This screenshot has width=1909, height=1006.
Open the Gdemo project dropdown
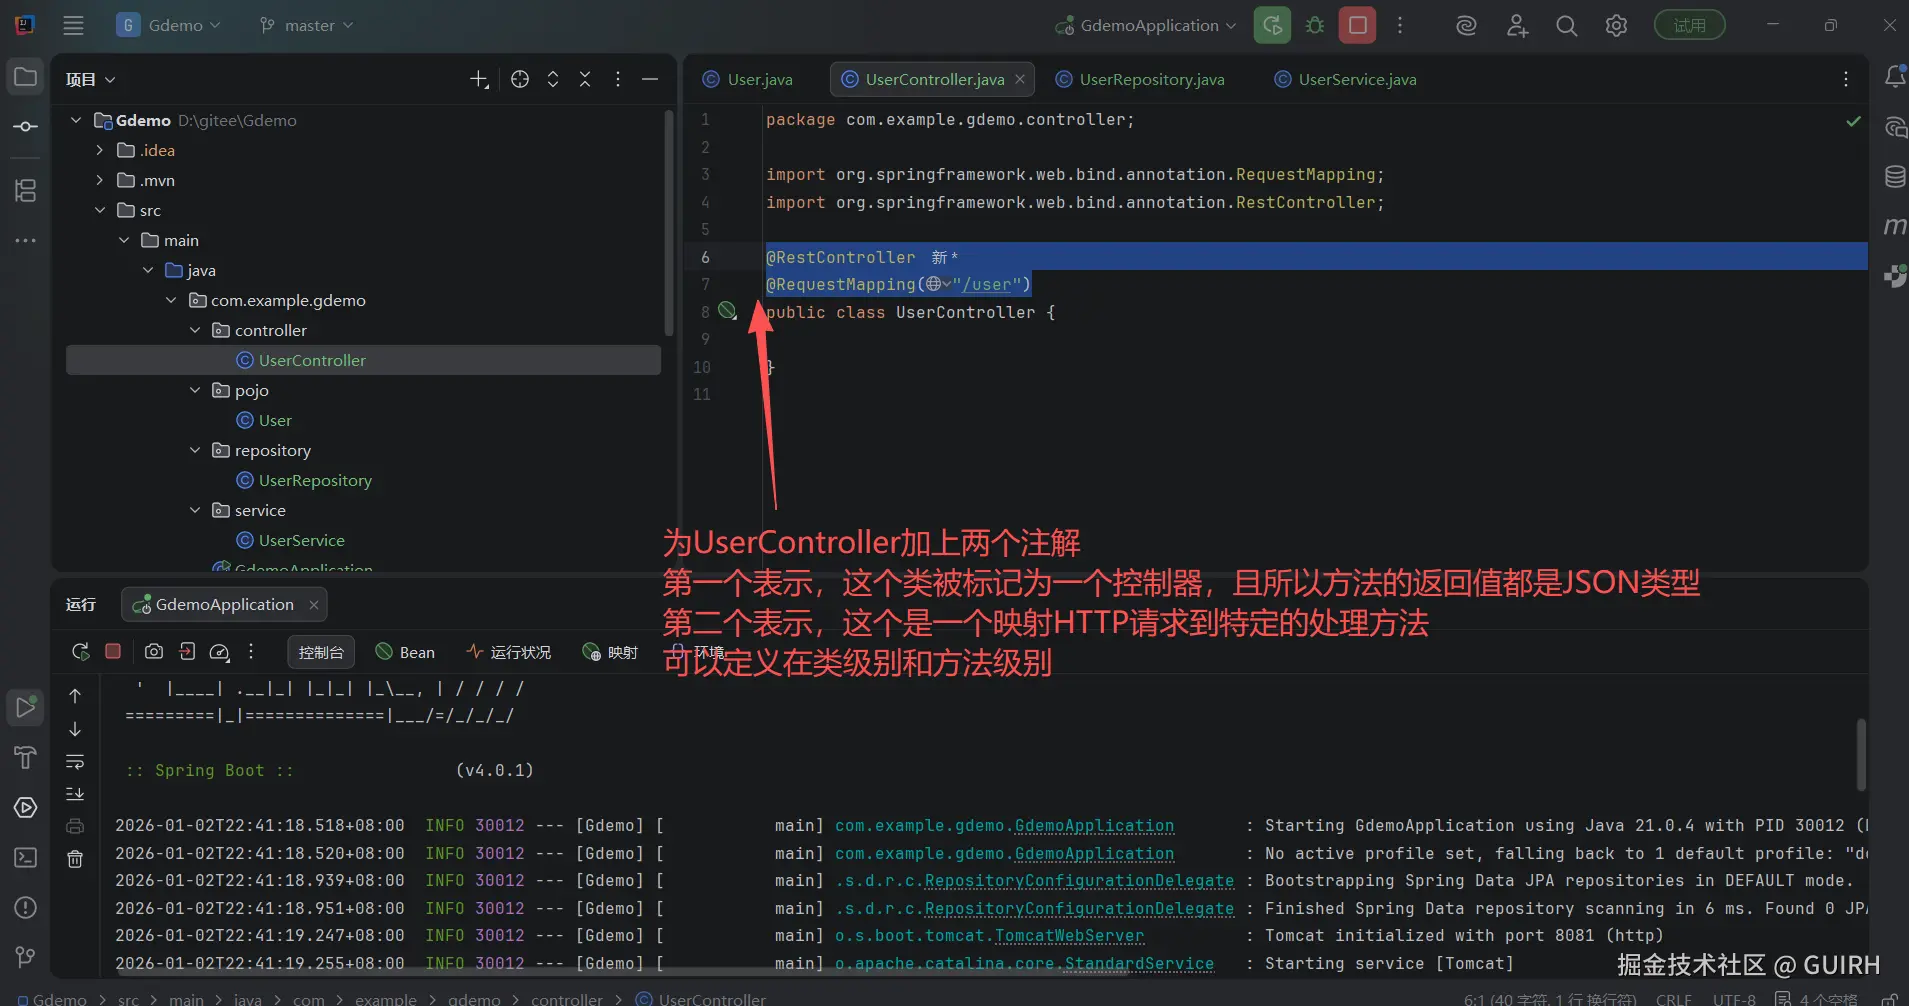point(168,25)
